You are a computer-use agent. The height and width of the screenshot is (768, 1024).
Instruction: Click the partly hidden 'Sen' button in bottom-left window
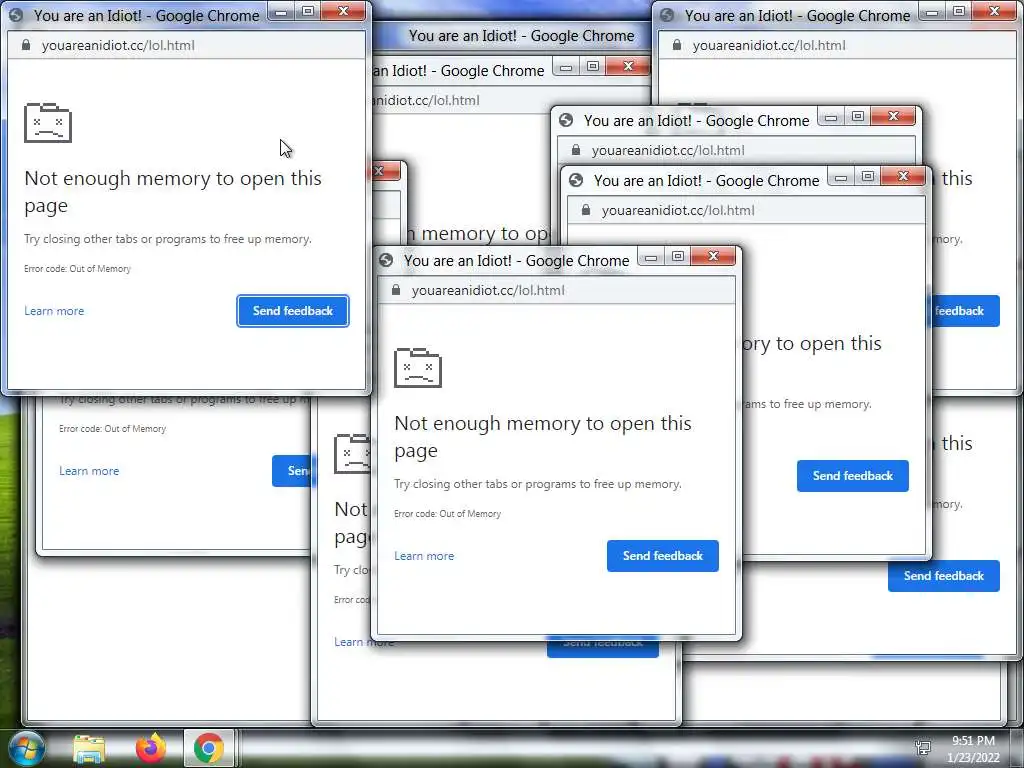[x=291, y=471]
